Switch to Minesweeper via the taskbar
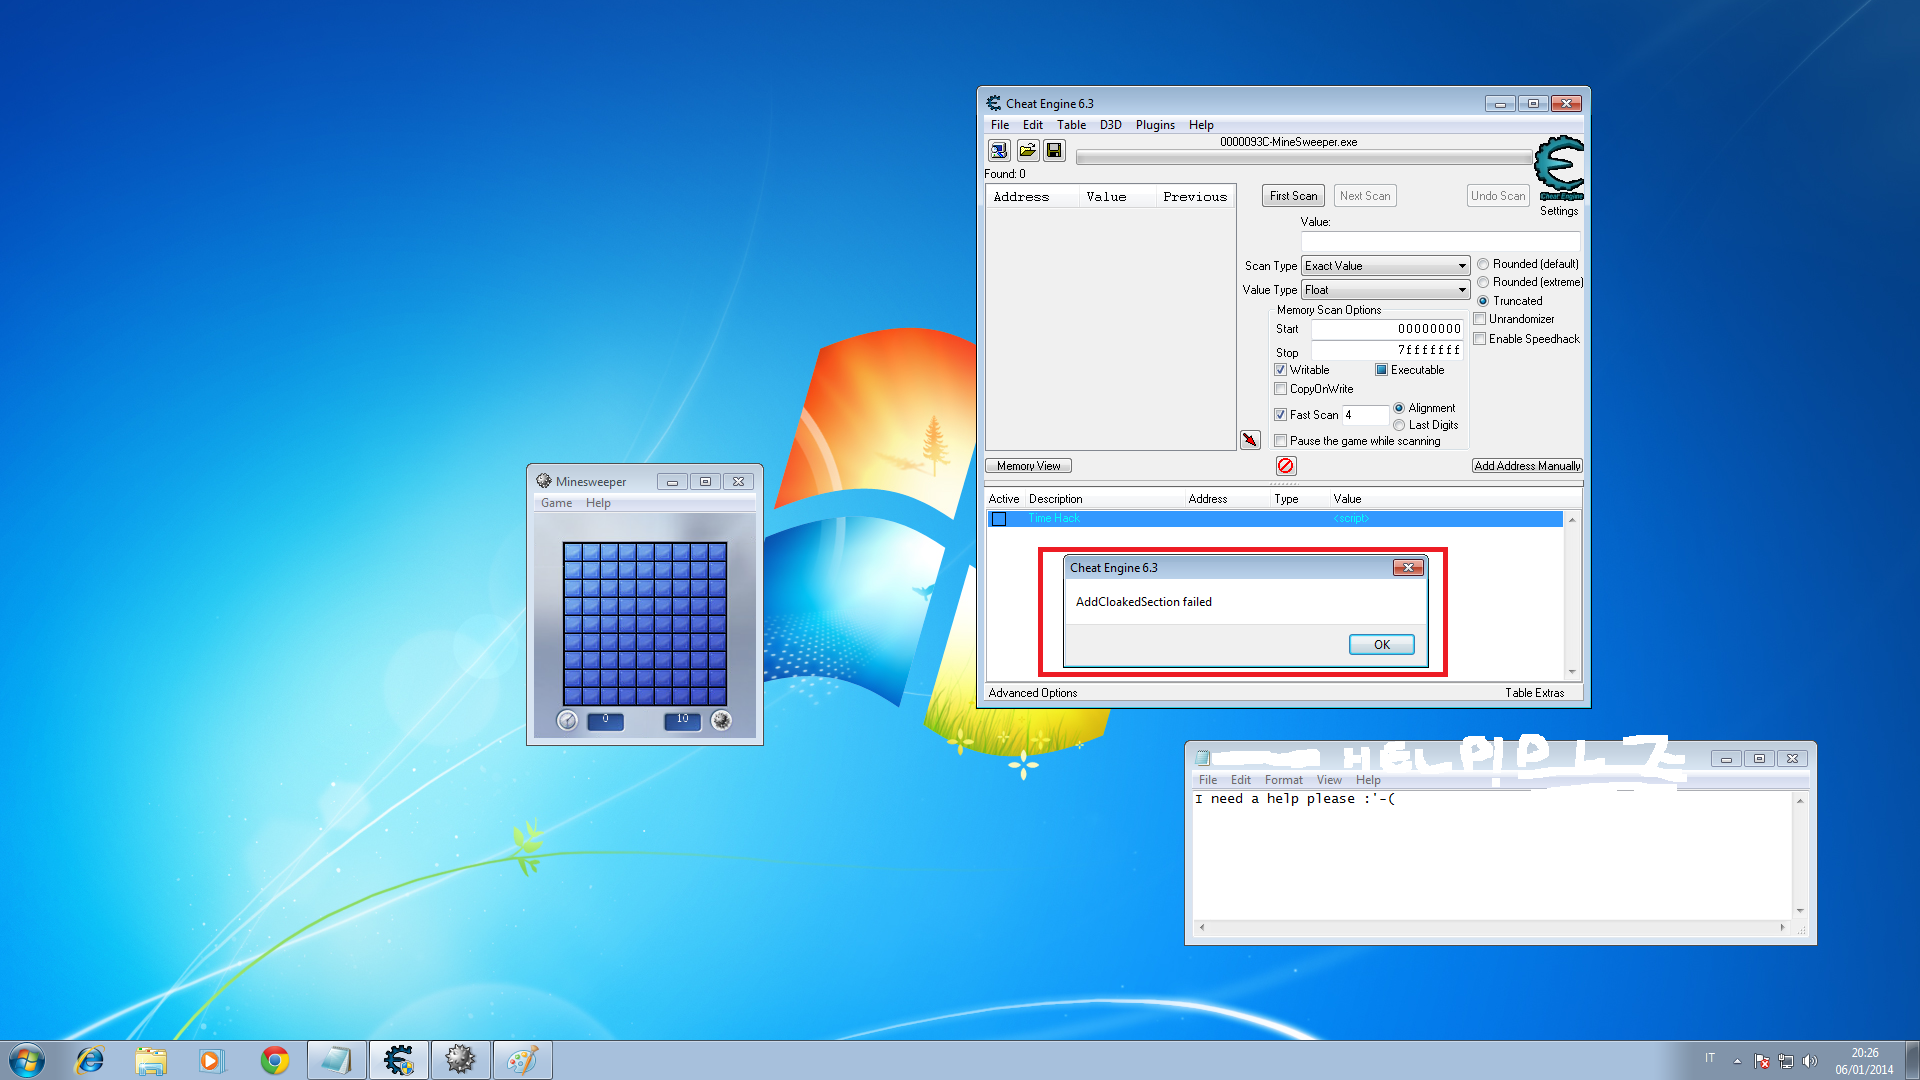The image size is (1920, 1080). pos(460,1060)
